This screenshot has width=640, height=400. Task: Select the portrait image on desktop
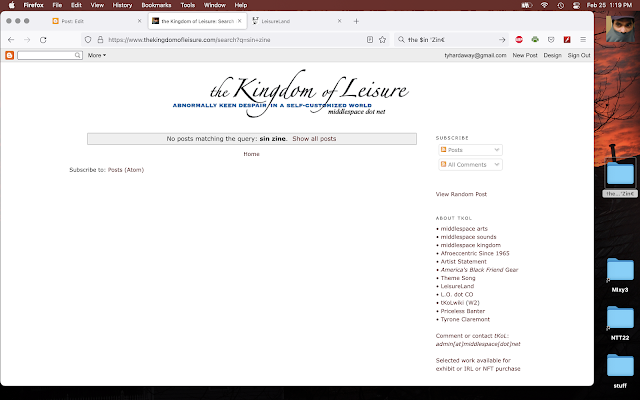pyautogui.click(x=620, y=29)
